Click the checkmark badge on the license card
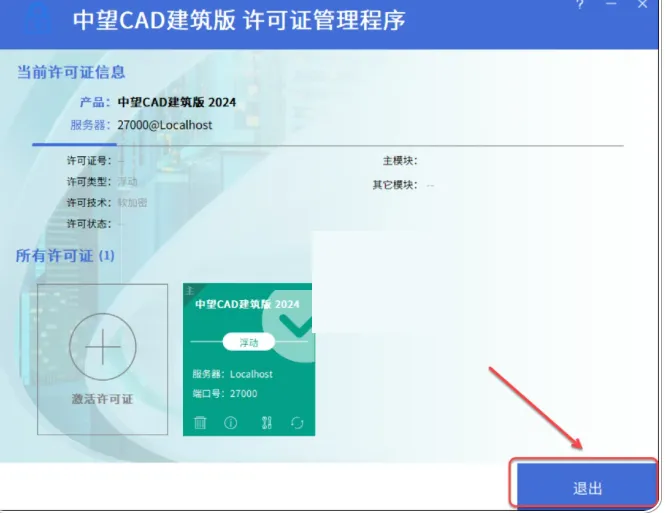Viewport: 666px width, 513px height. click(293, 323)
